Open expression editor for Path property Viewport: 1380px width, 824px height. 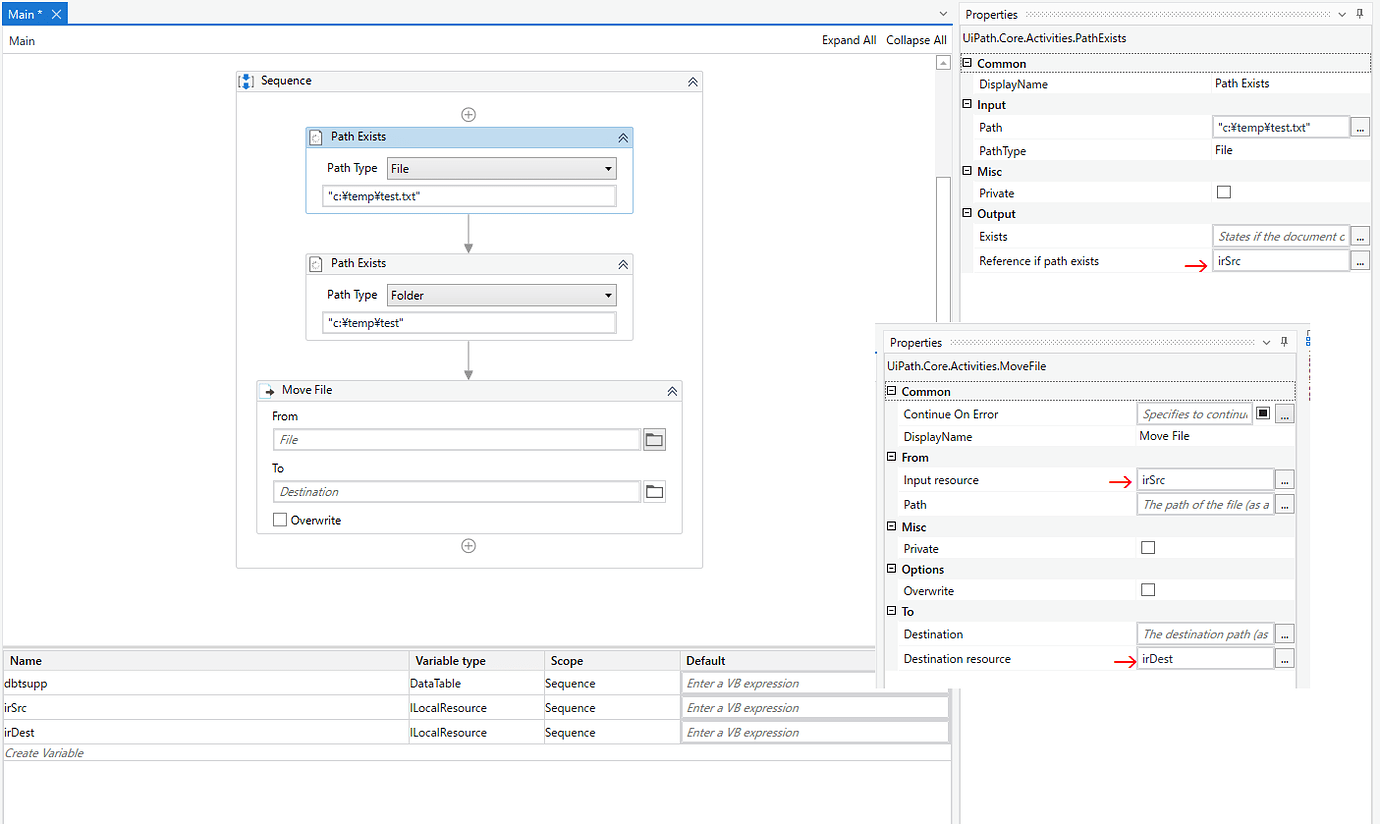(1360, 127)
